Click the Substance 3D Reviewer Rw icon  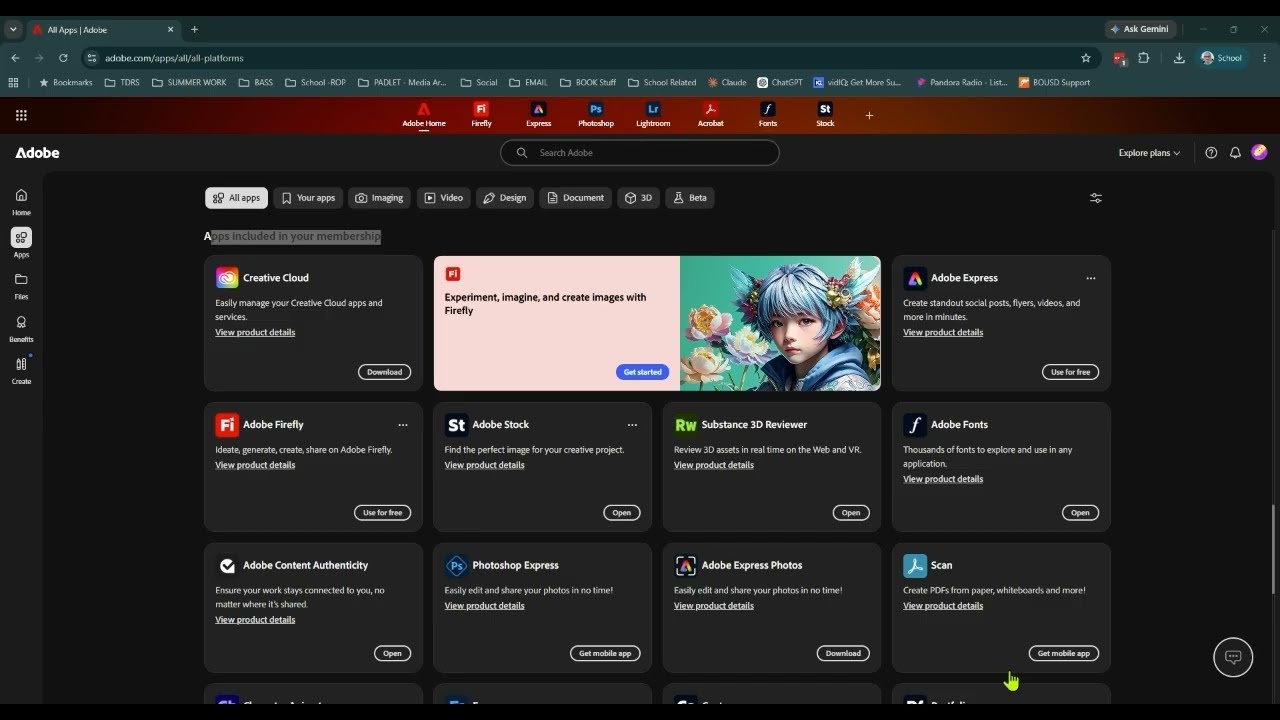[686, 425]
